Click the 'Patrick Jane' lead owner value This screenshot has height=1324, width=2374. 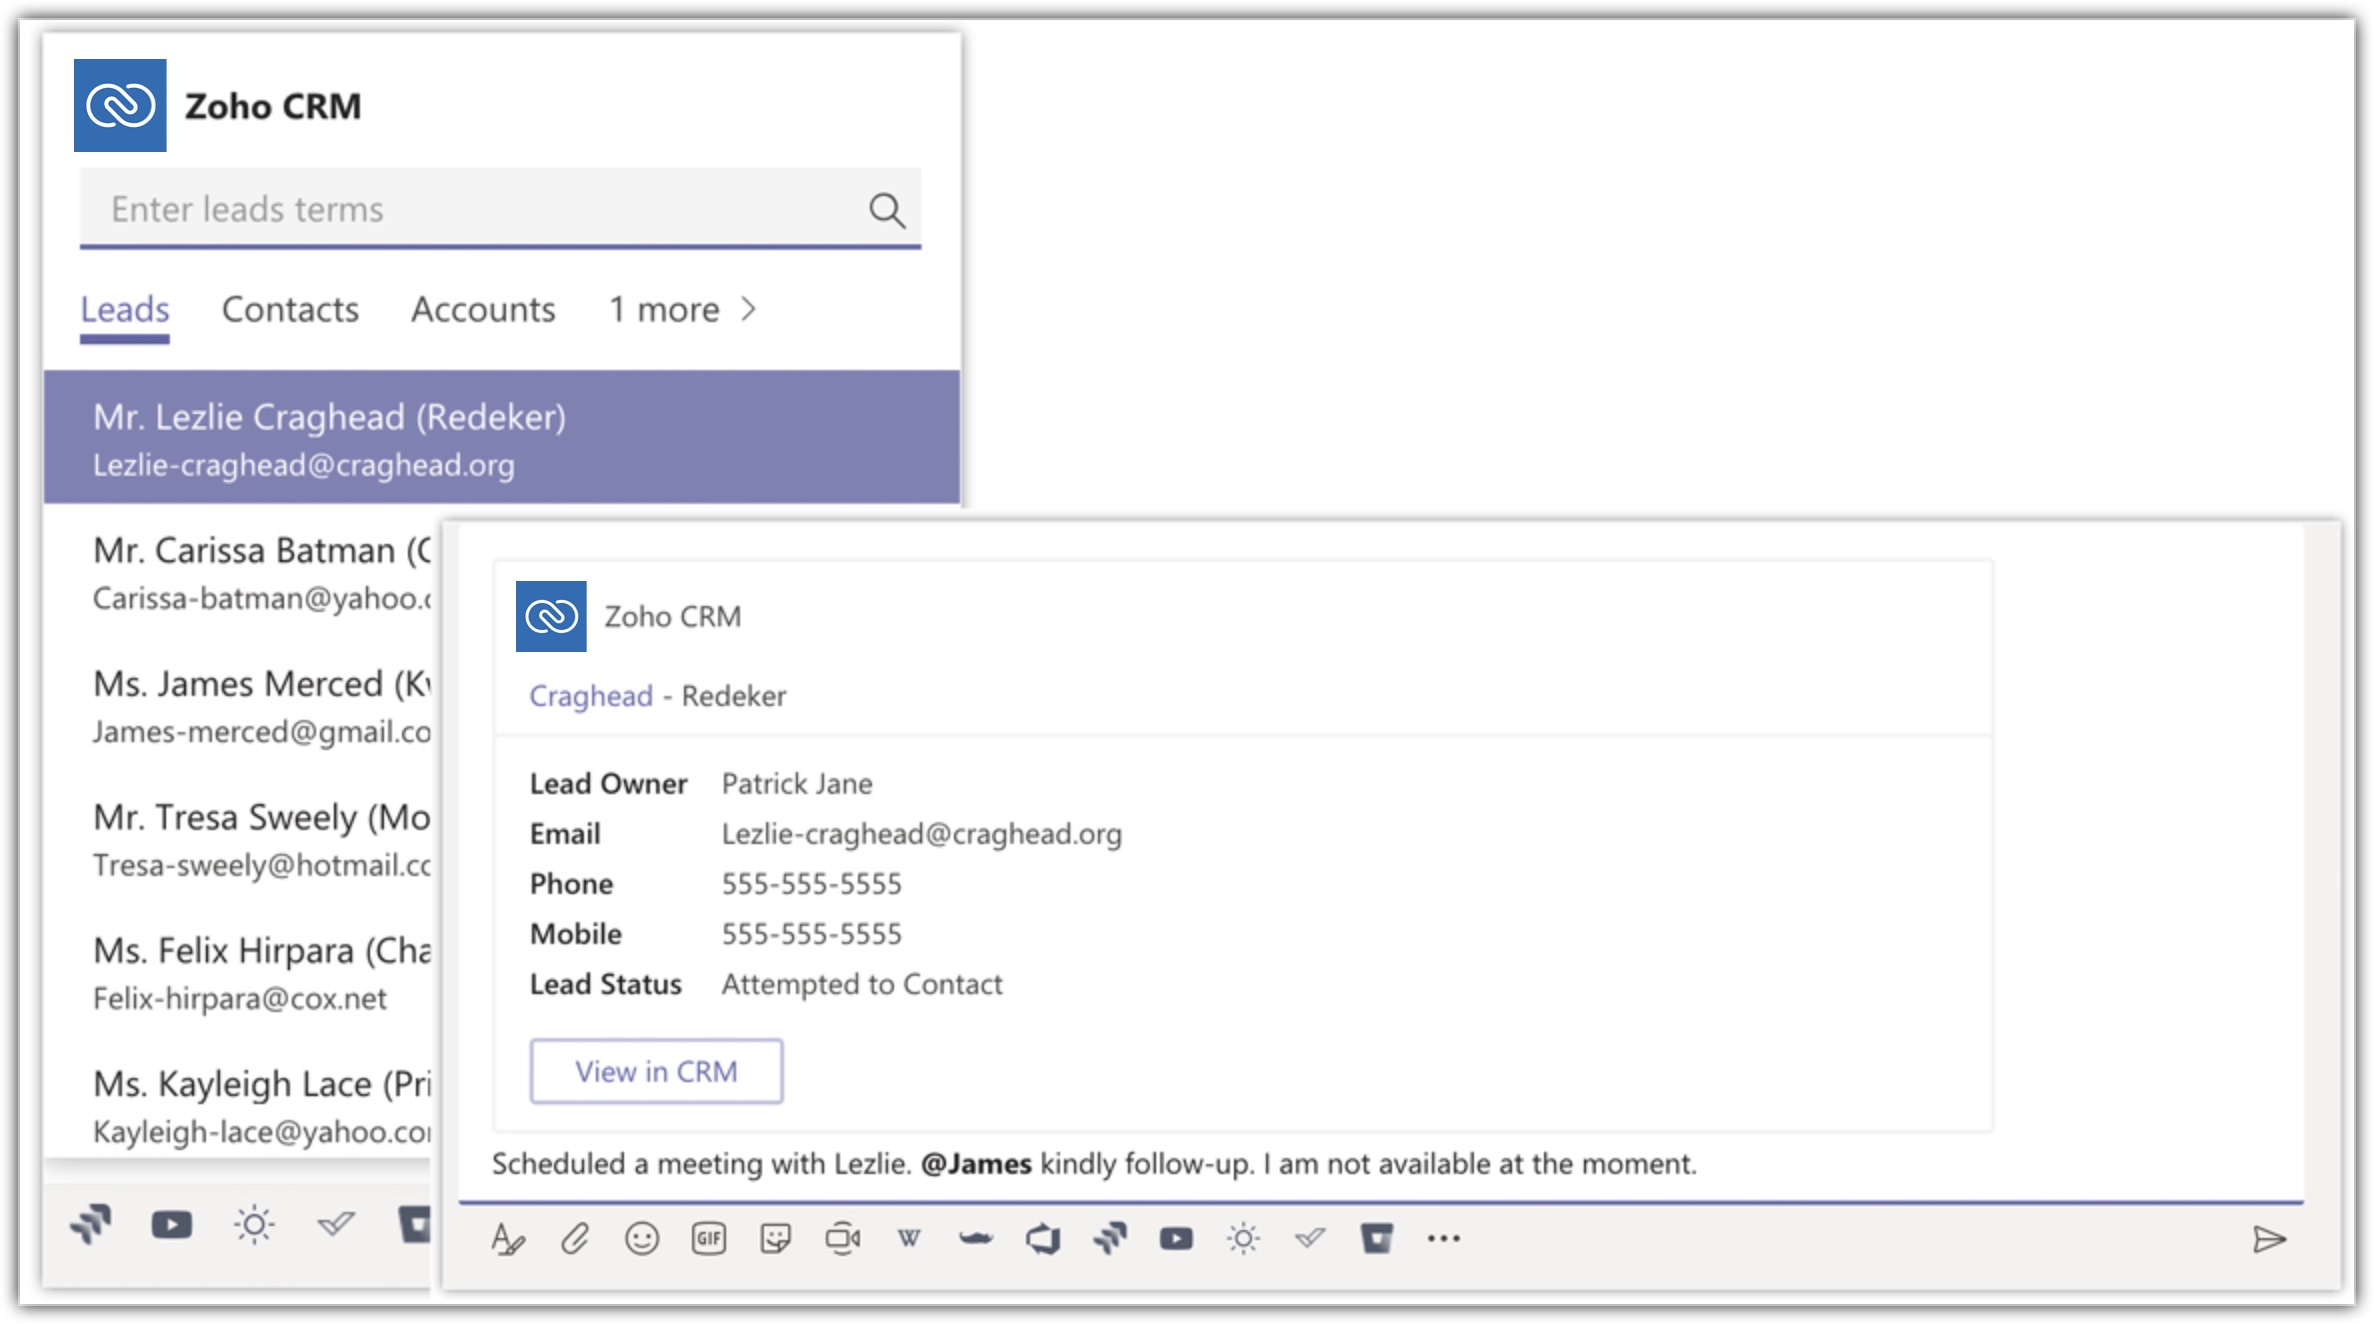(x=797, y=784)
